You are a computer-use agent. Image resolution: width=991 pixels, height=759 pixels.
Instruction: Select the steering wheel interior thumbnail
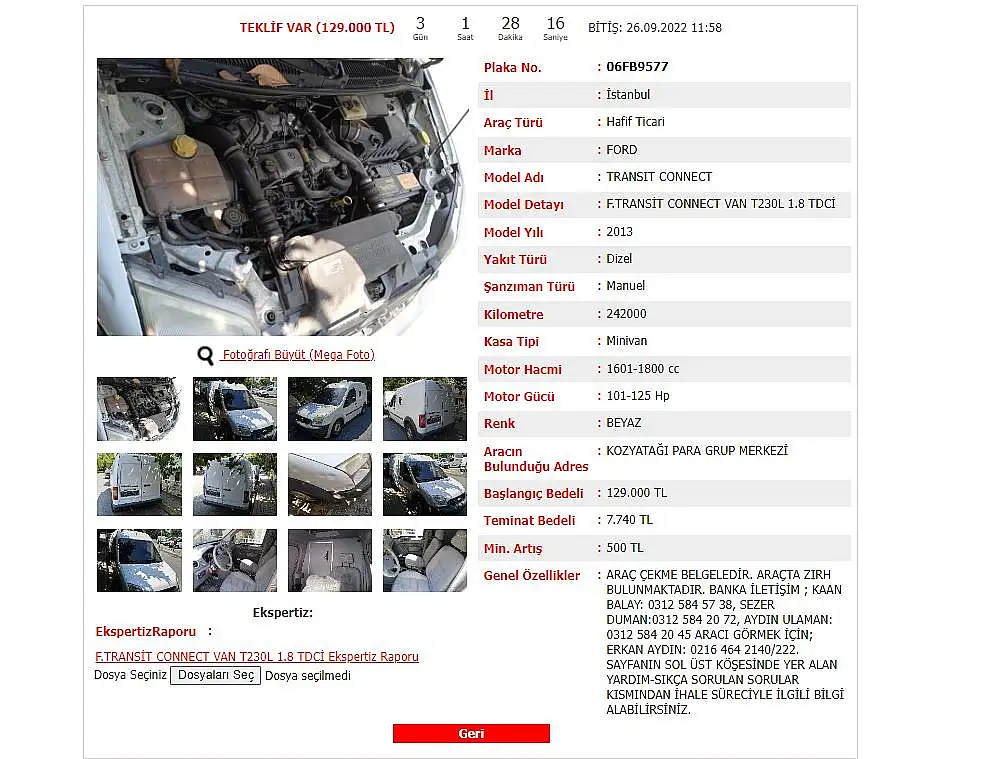234,561
